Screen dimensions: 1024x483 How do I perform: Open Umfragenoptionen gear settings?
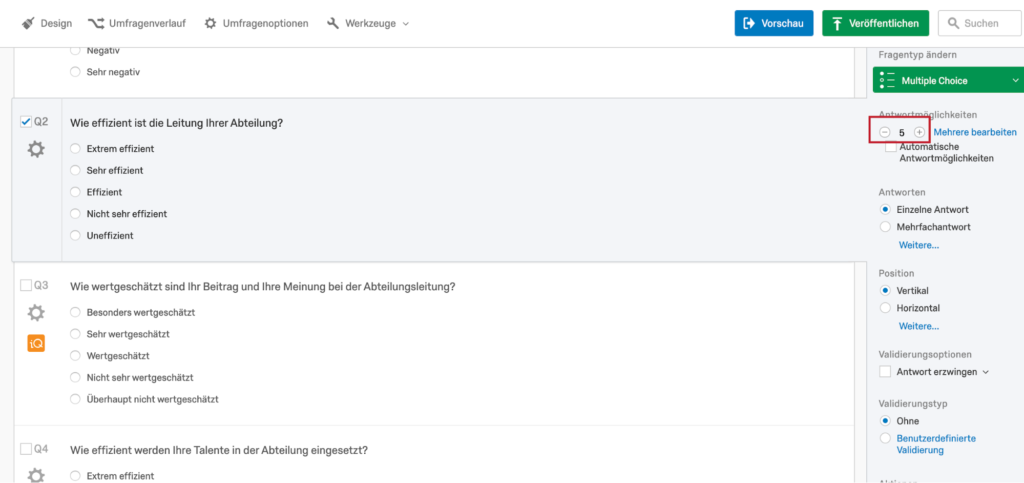click(x=256, y=23)
